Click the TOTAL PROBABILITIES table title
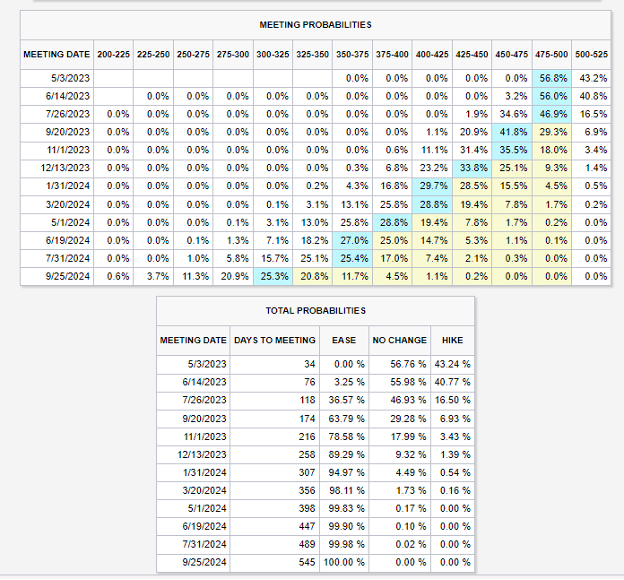Screen dimensions: 624x580 click(x=315, y=311)
